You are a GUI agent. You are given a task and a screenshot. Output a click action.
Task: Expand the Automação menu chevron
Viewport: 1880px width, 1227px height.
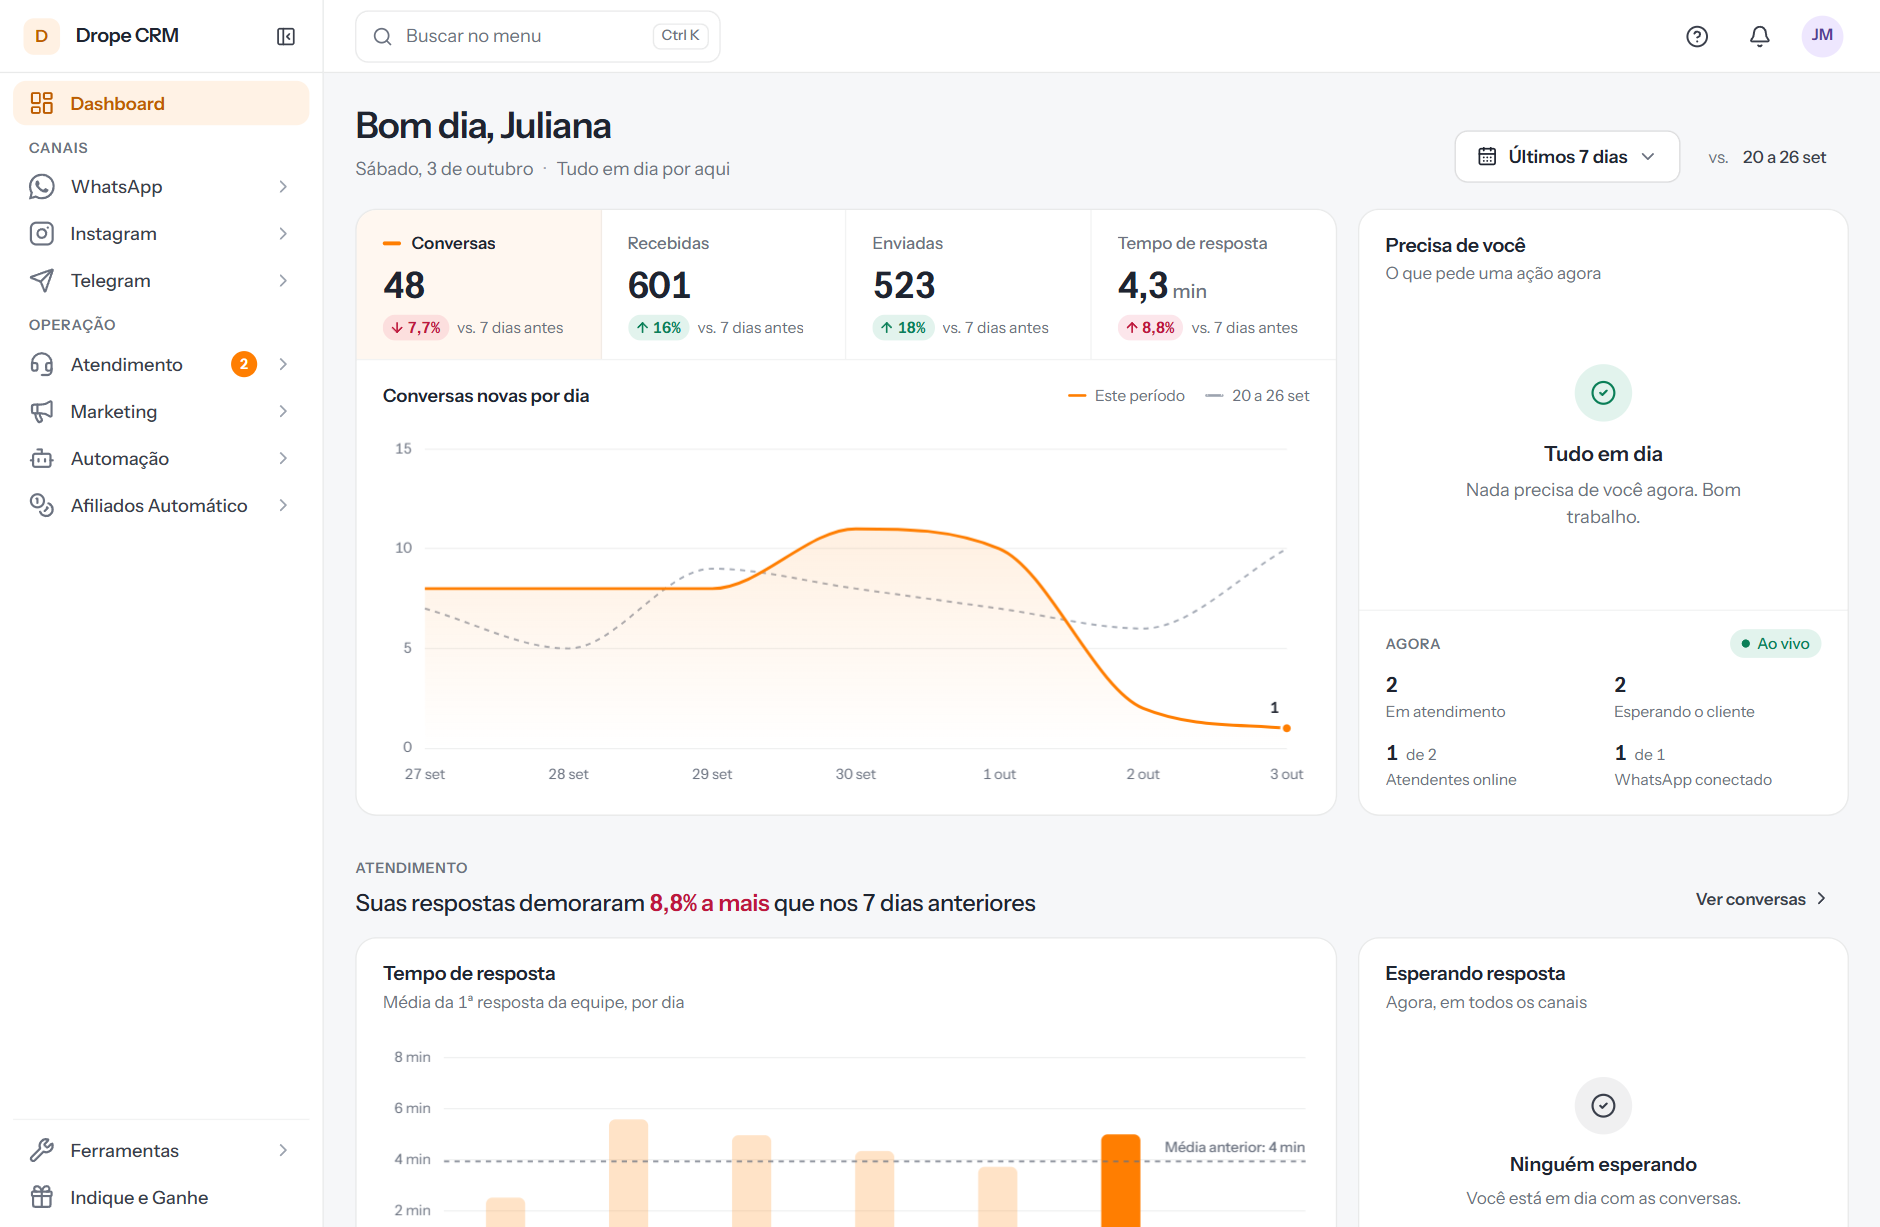pyautogui.click(x=283, y=458)
